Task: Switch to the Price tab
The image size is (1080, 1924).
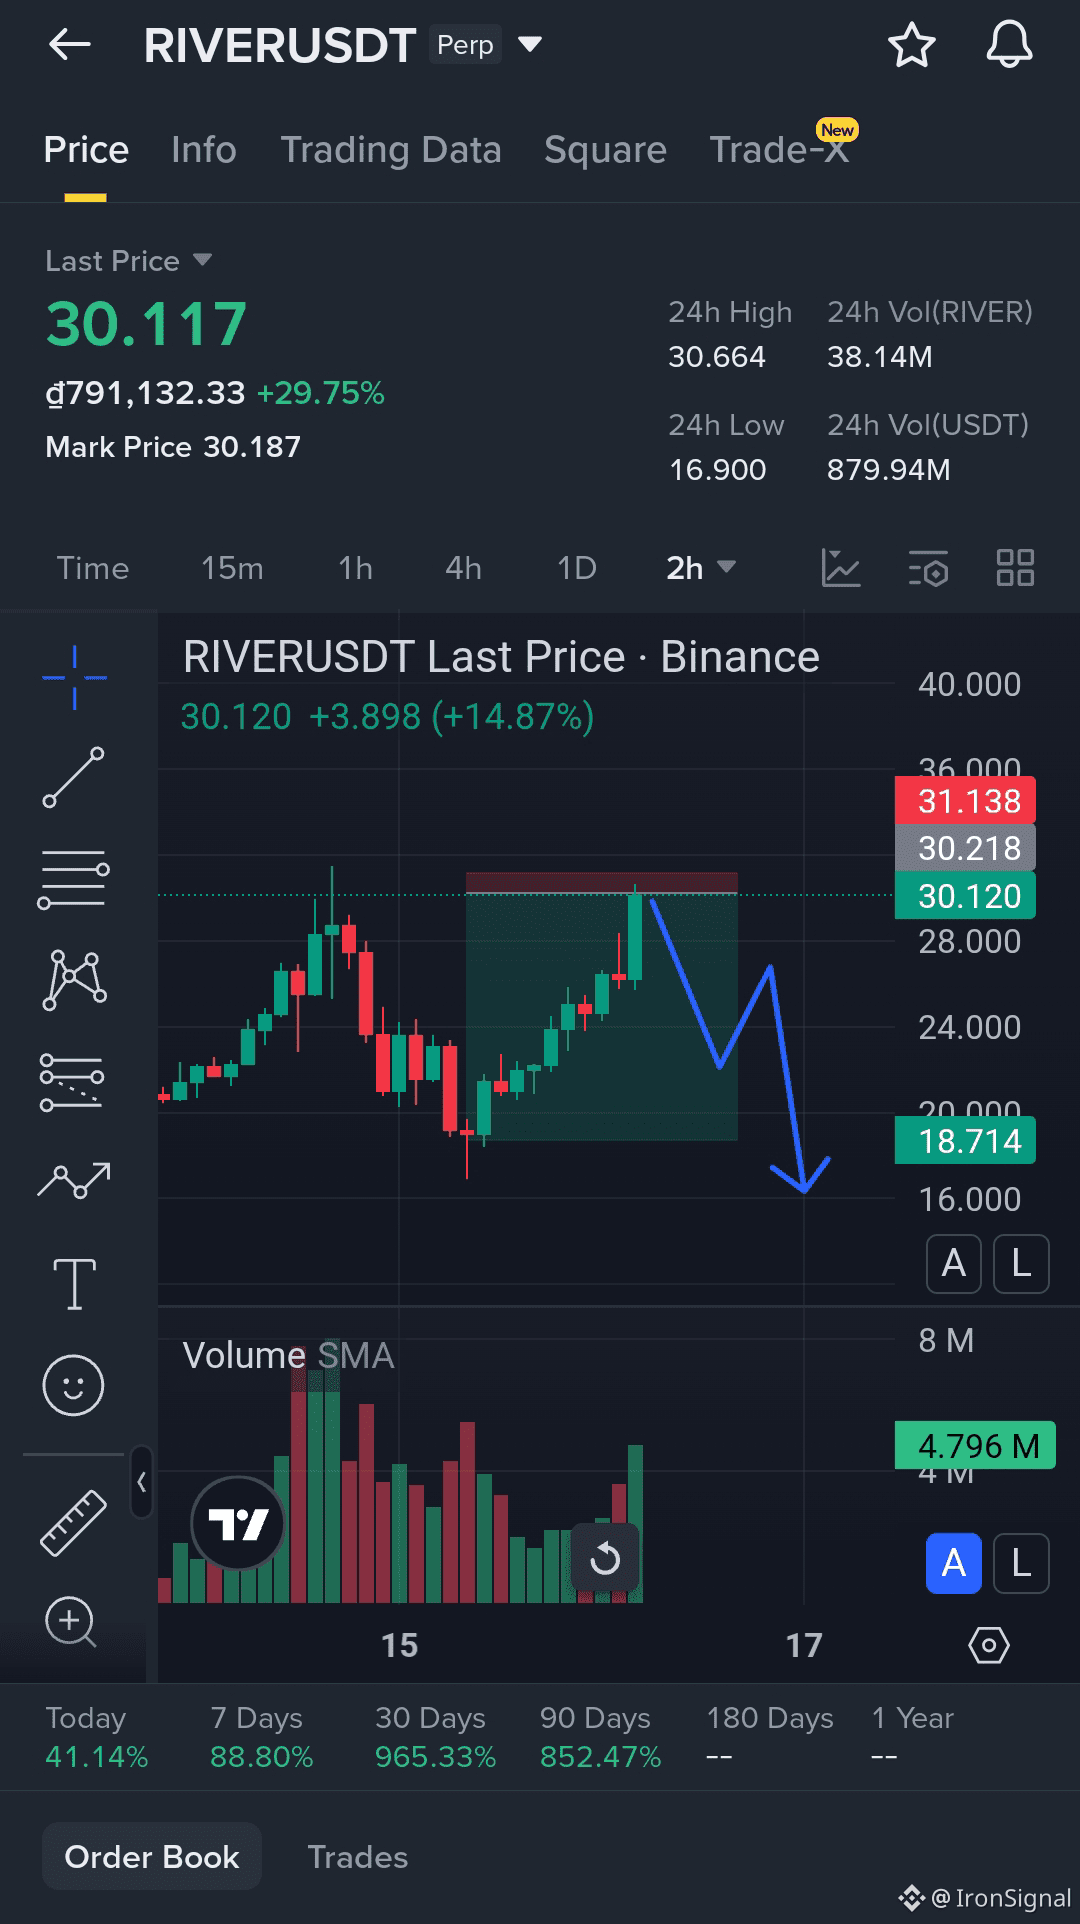Action: coord(86,150)
